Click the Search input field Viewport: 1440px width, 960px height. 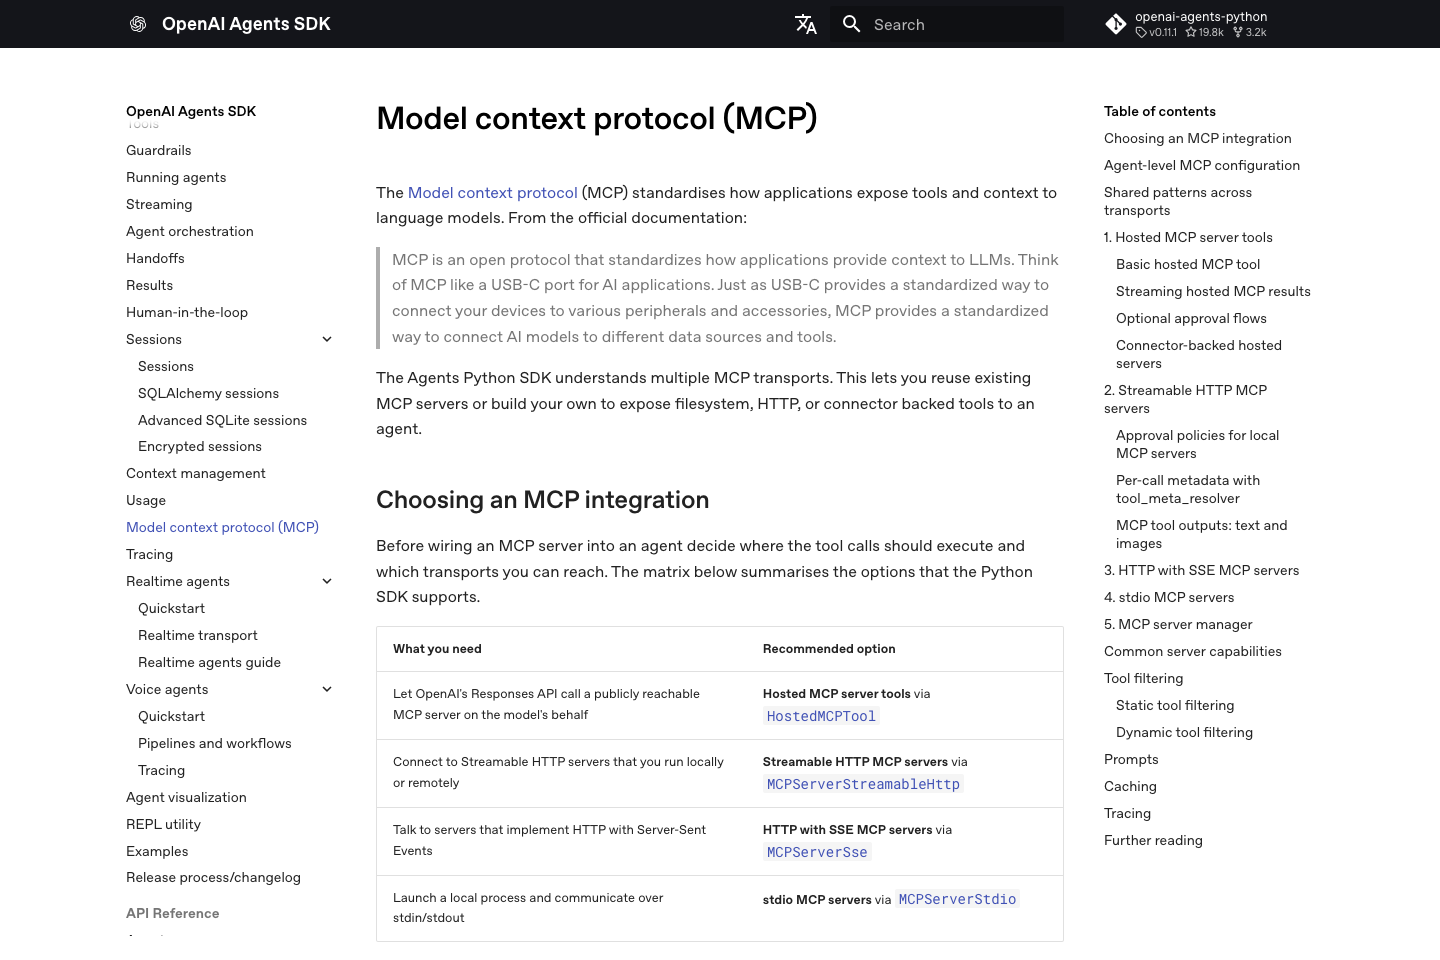(940, 24)
